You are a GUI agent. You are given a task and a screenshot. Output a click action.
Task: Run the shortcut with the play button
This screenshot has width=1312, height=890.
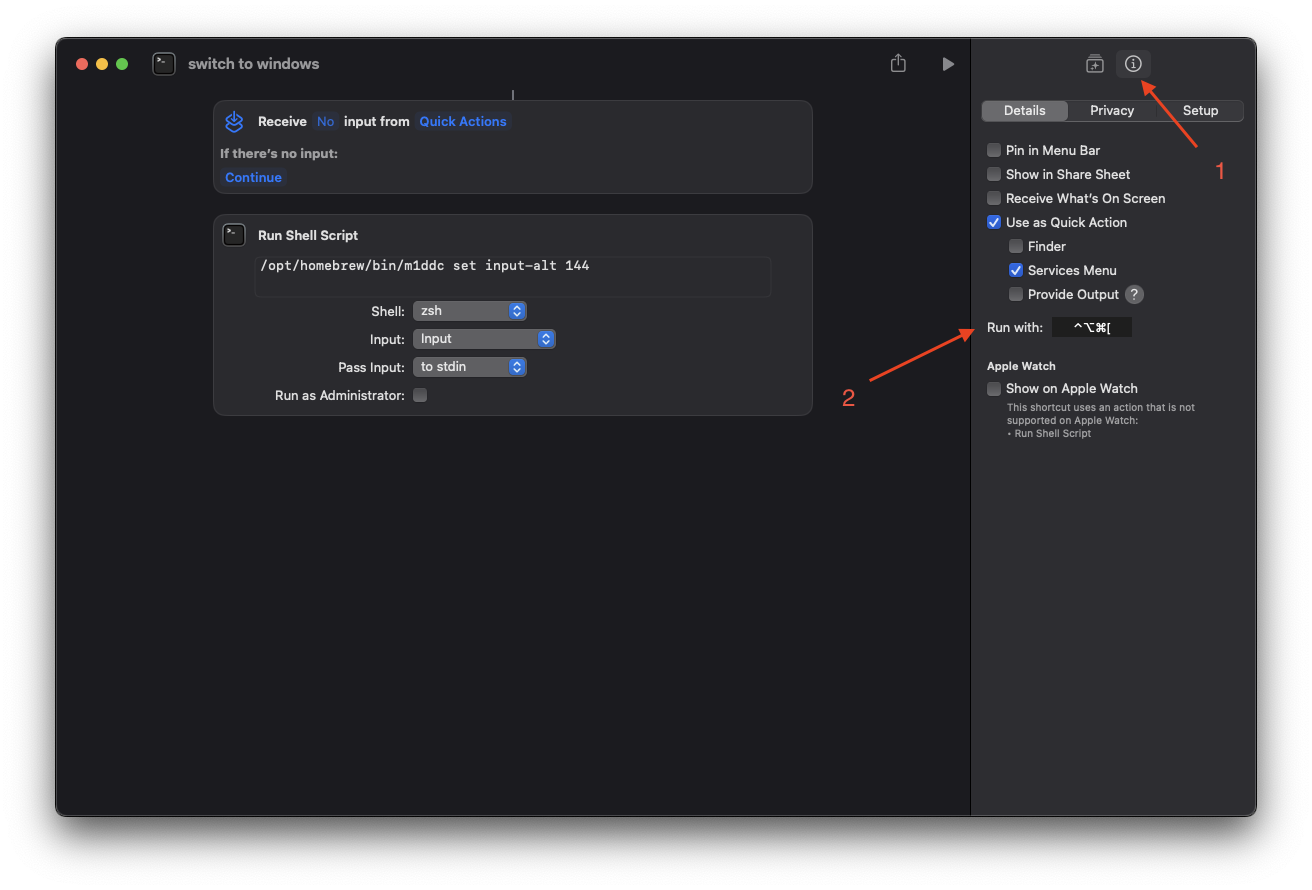click(x=948, y=64)
